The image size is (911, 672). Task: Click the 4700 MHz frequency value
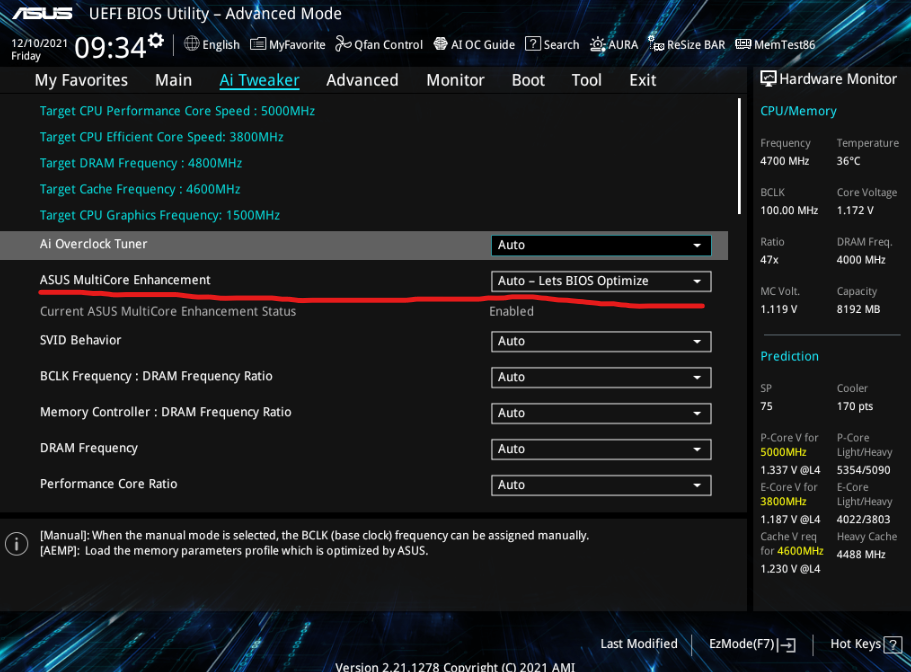click(784, 161)
